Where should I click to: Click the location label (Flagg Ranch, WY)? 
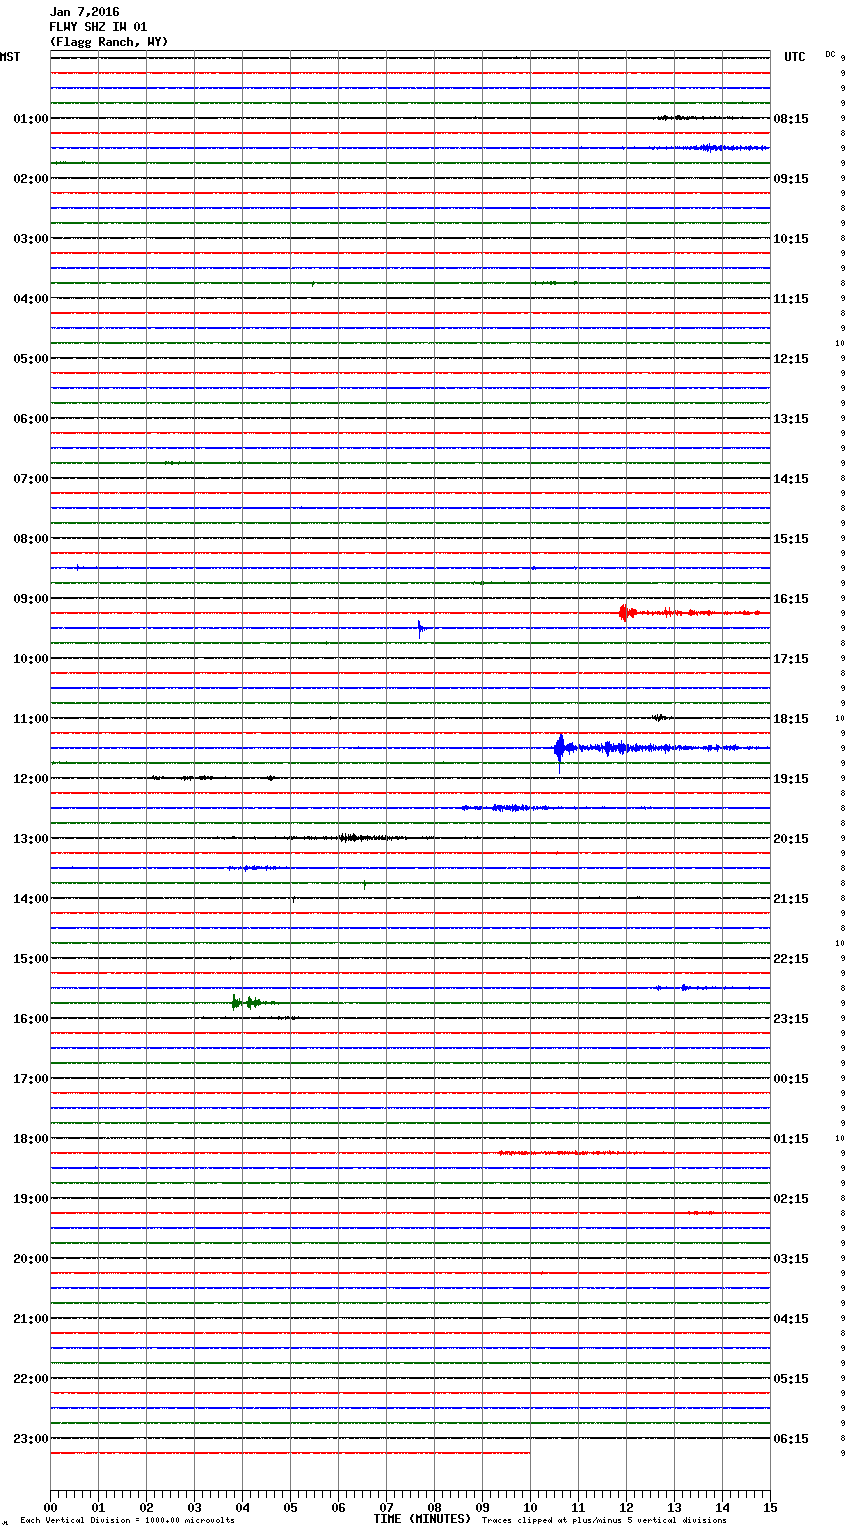109,42
